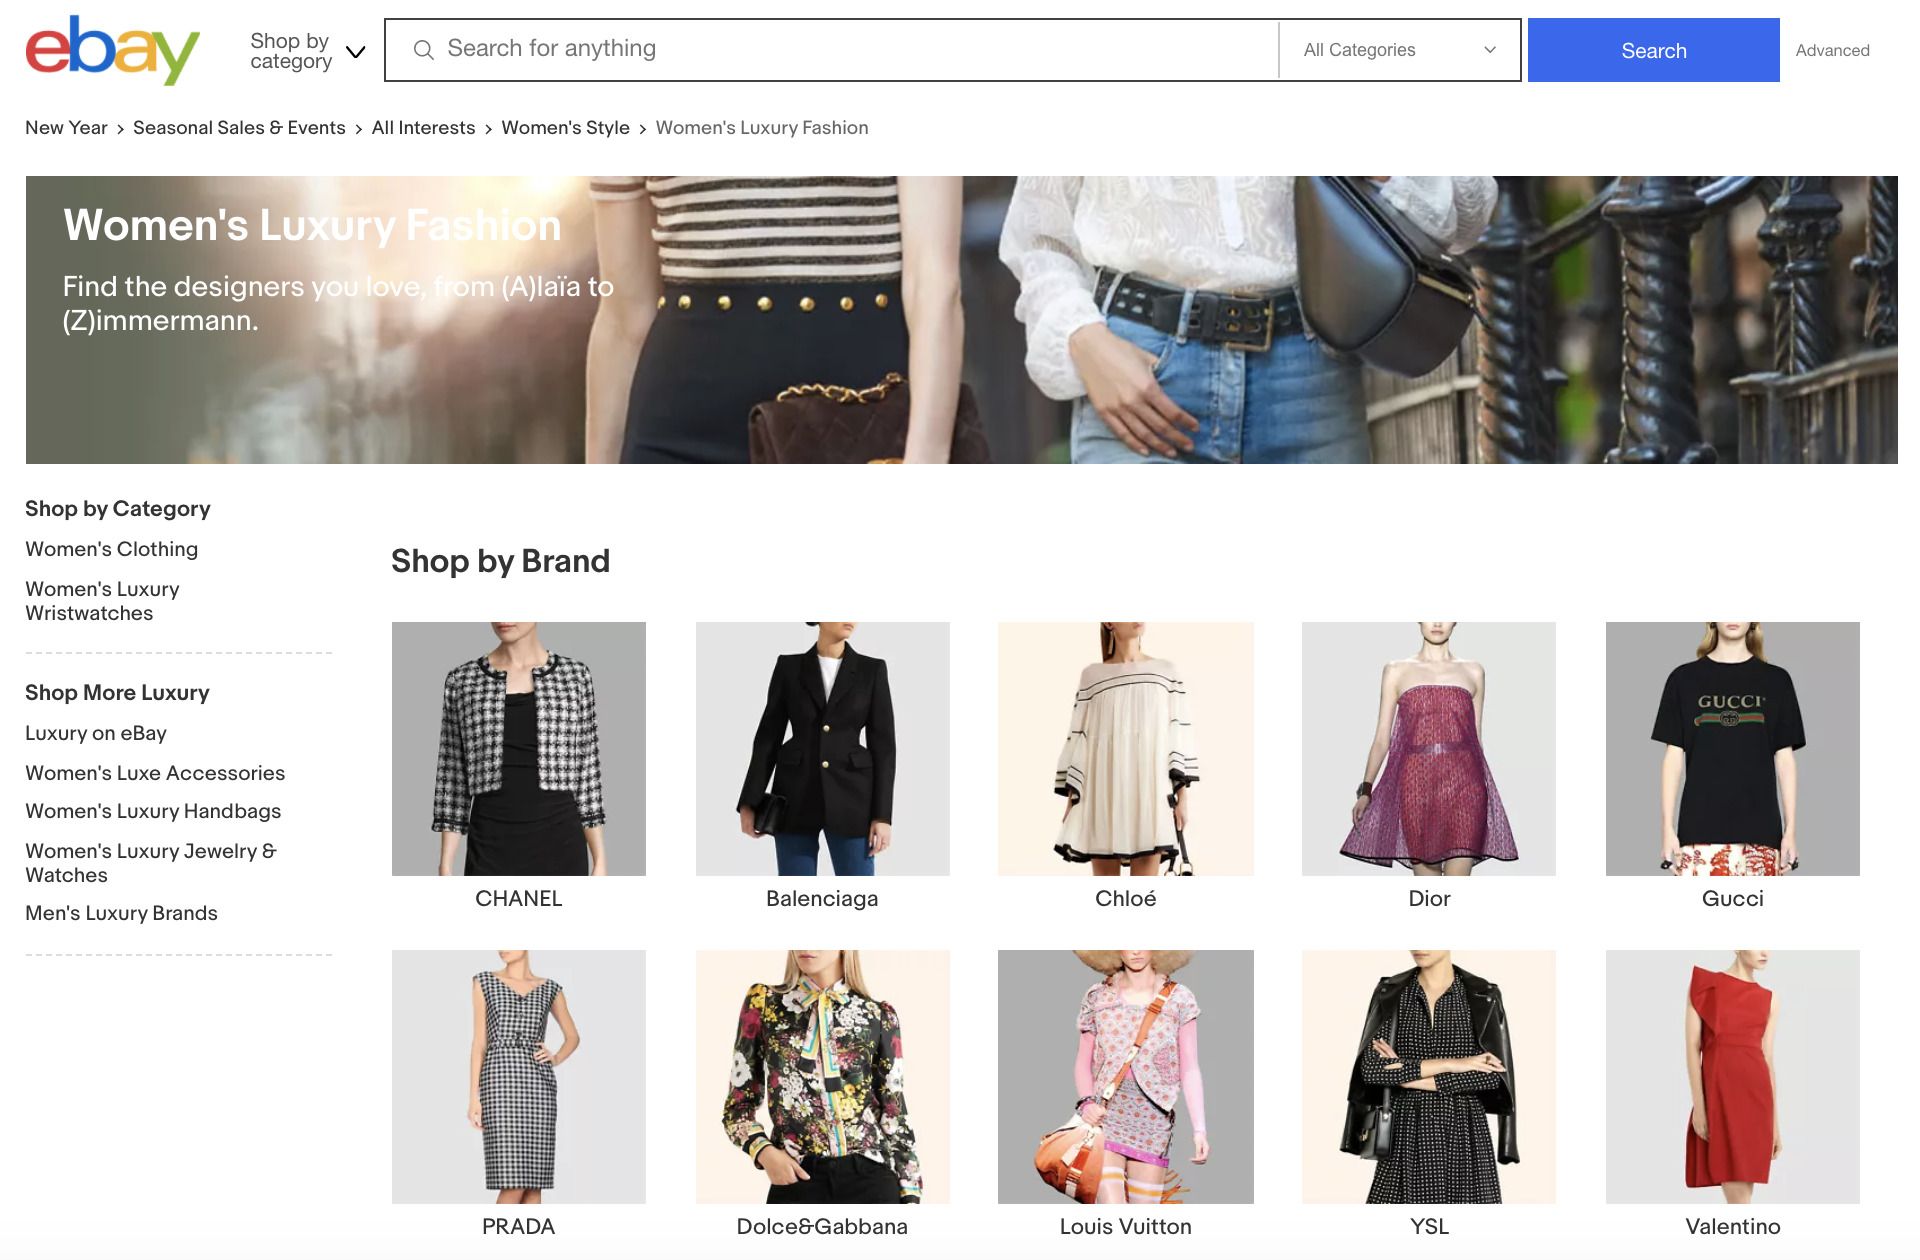Click the search magnifying glass icon
1920x1260 pixels.
422,49
